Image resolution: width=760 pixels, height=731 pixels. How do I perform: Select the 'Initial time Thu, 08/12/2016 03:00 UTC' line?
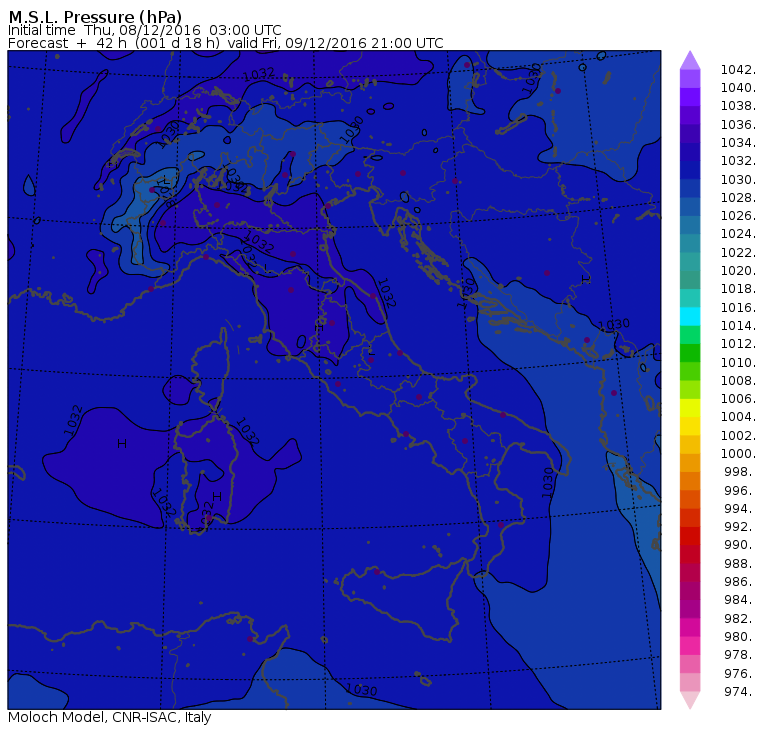click(x=144, y=30)
